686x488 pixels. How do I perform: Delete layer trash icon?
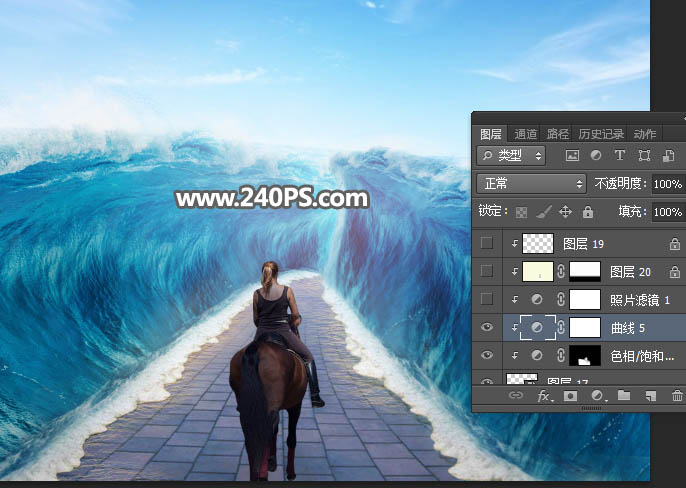coord(677,396)
